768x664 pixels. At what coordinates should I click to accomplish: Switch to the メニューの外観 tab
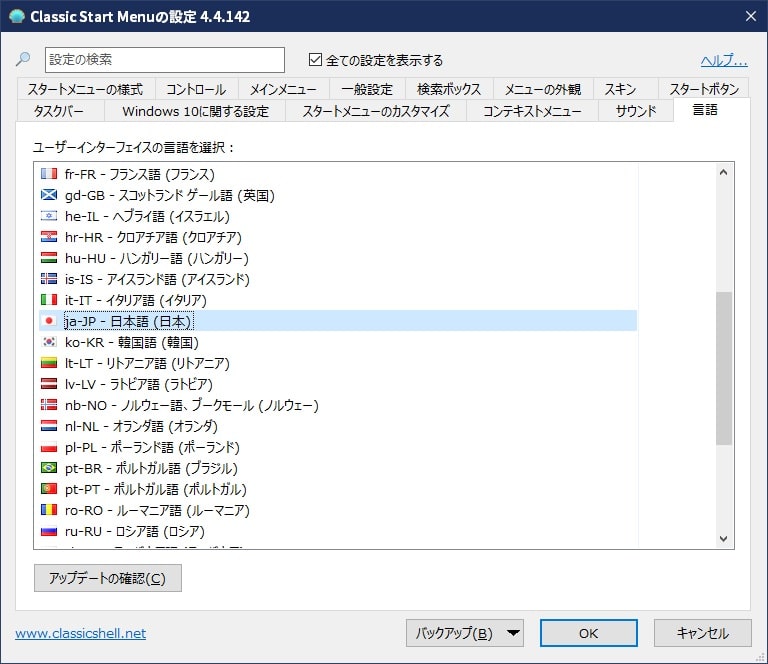point(543,89)
